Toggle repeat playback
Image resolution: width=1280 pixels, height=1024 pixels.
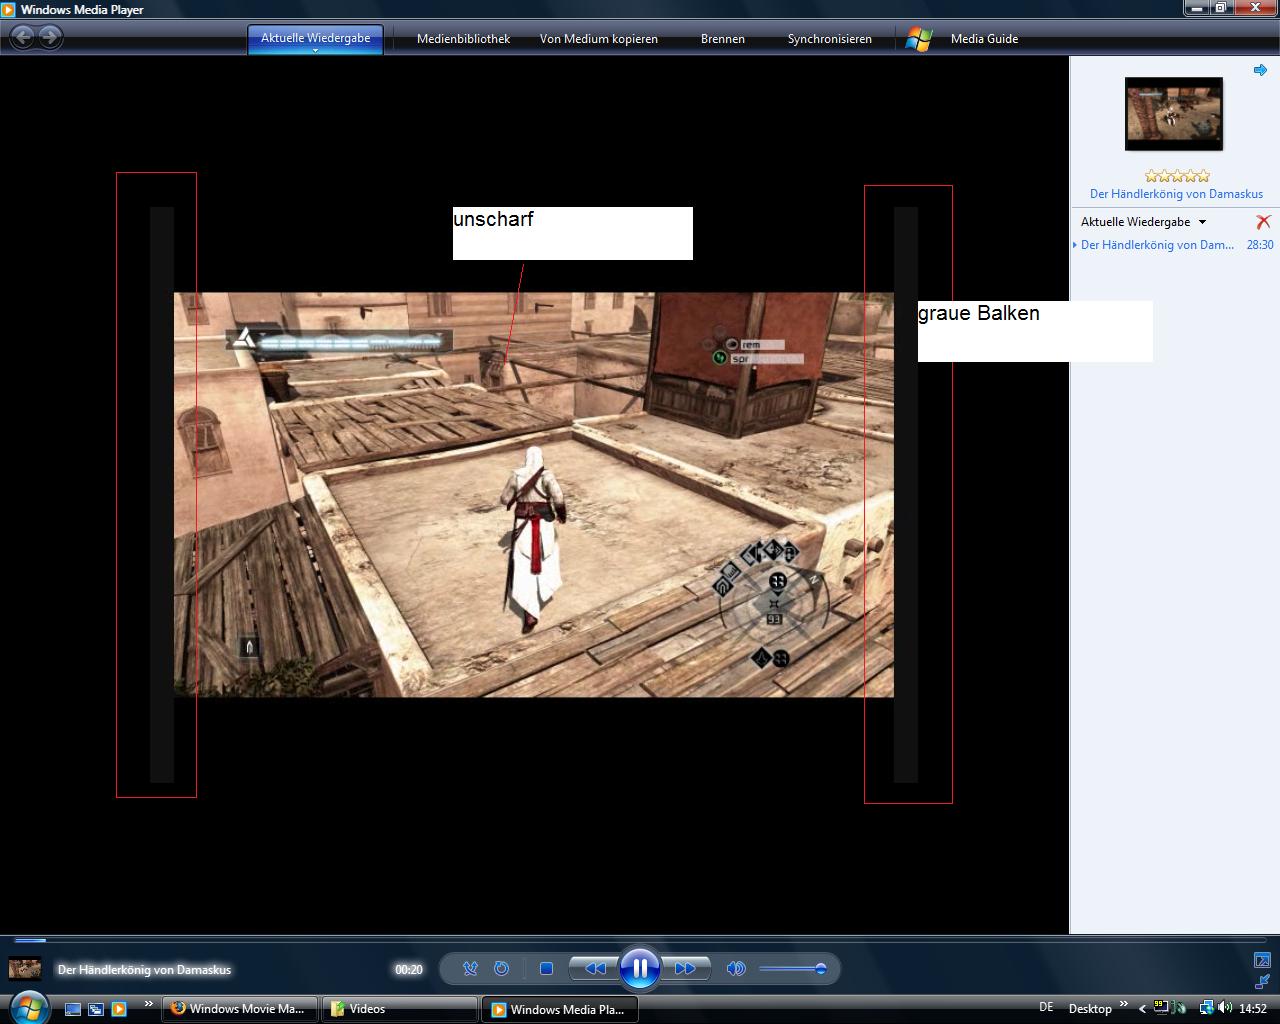502,968
